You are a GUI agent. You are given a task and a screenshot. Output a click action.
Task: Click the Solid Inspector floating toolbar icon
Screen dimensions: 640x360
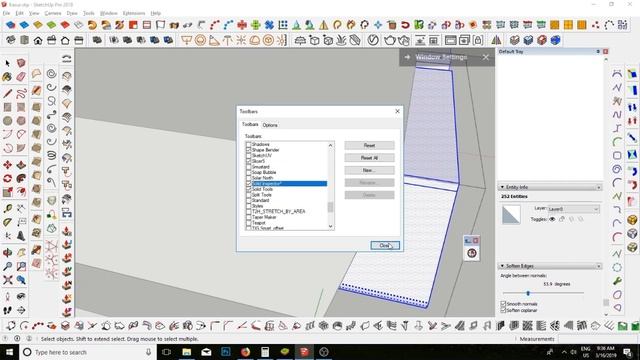coord(472,253)
